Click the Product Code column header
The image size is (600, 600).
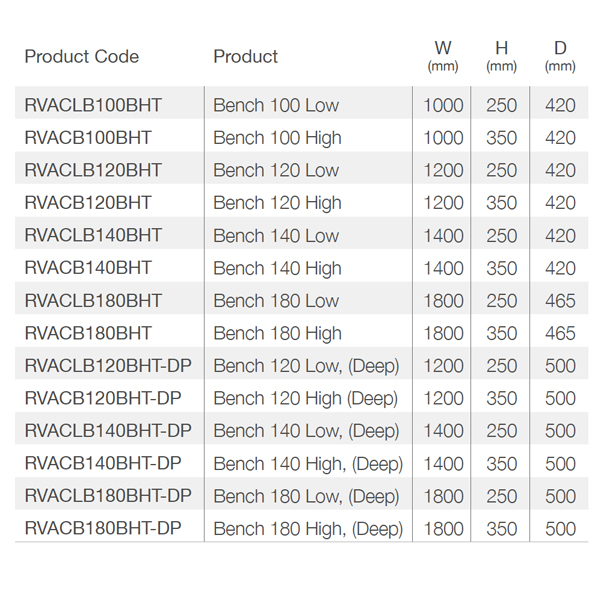click(81, 56)
